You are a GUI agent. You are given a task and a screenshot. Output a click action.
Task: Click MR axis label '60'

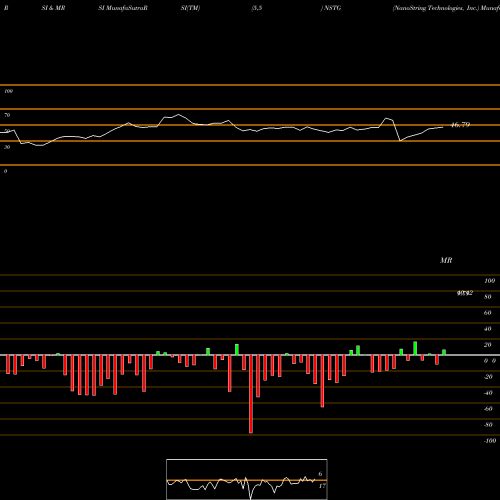pyautogui.click(x=488, y=313)
